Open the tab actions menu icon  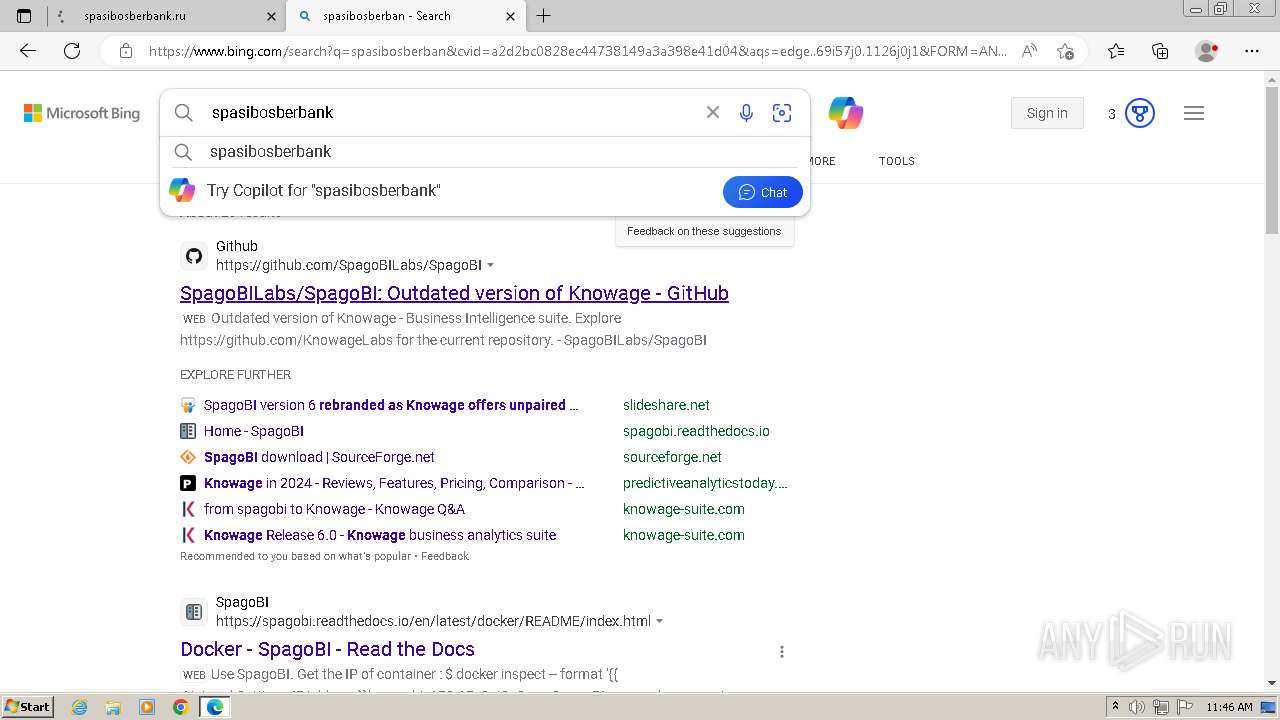tap(24, 16)
